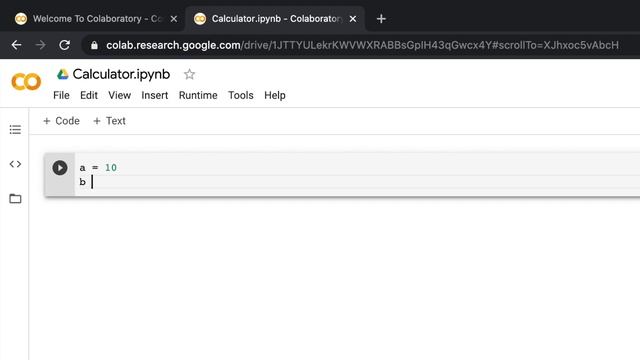Go forward with browser forward arrow
The height and width of the screenshot is (360, 640).
point(40,45)
